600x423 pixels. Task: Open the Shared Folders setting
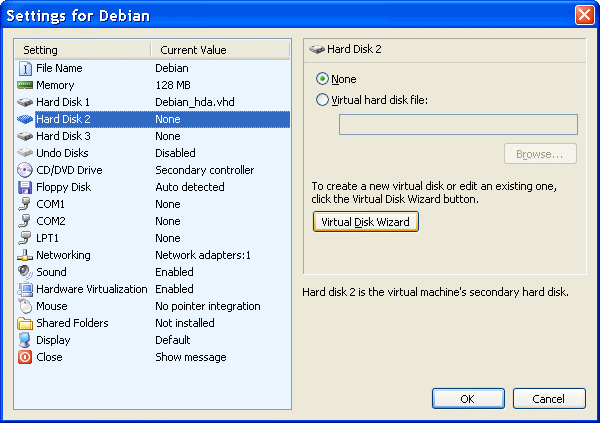coord(153,323)
